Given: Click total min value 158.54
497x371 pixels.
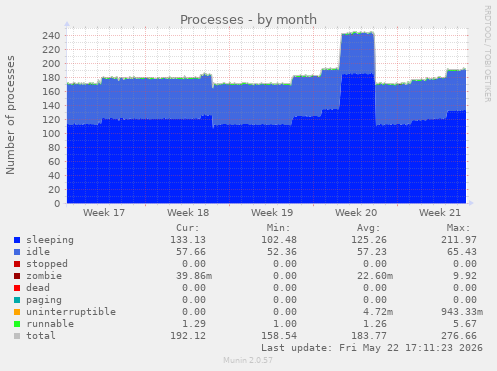Looking at the screenshot, I should point(279,336).
